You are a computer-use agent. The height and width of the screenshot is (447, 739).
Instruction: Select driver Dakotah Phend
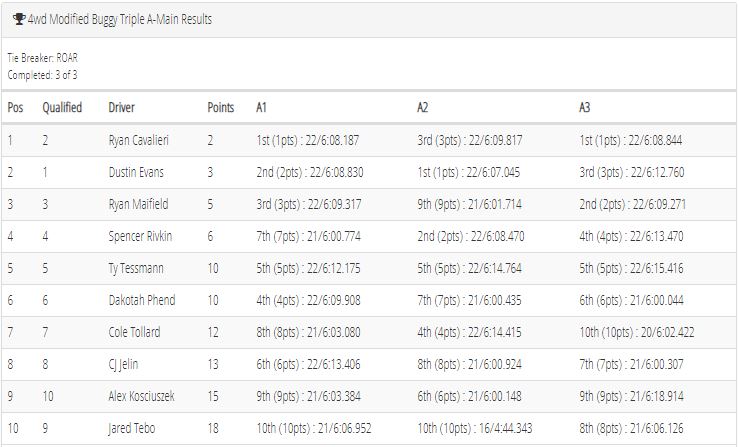[x=142, y=300]
